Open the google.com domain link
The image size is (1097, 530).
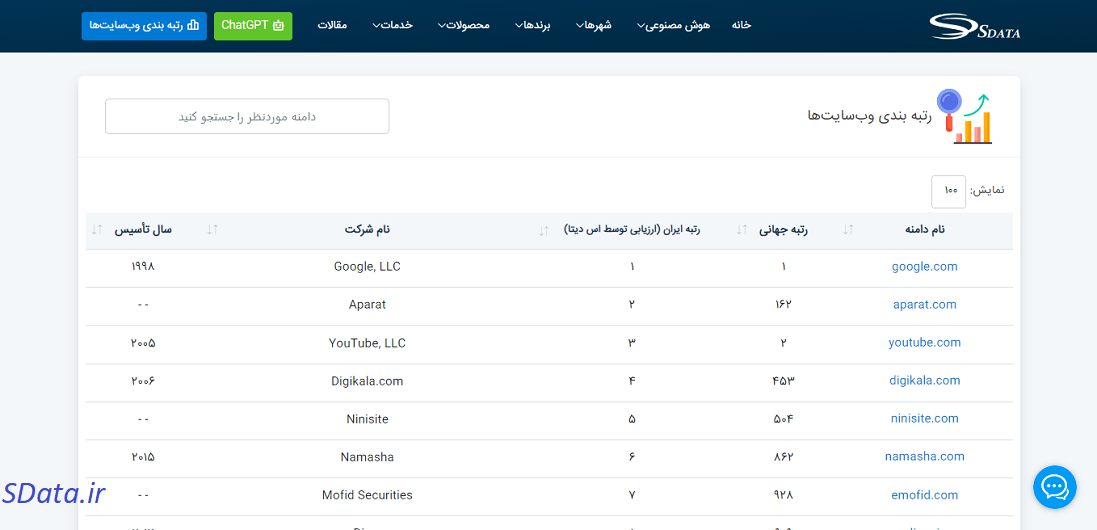924,267
